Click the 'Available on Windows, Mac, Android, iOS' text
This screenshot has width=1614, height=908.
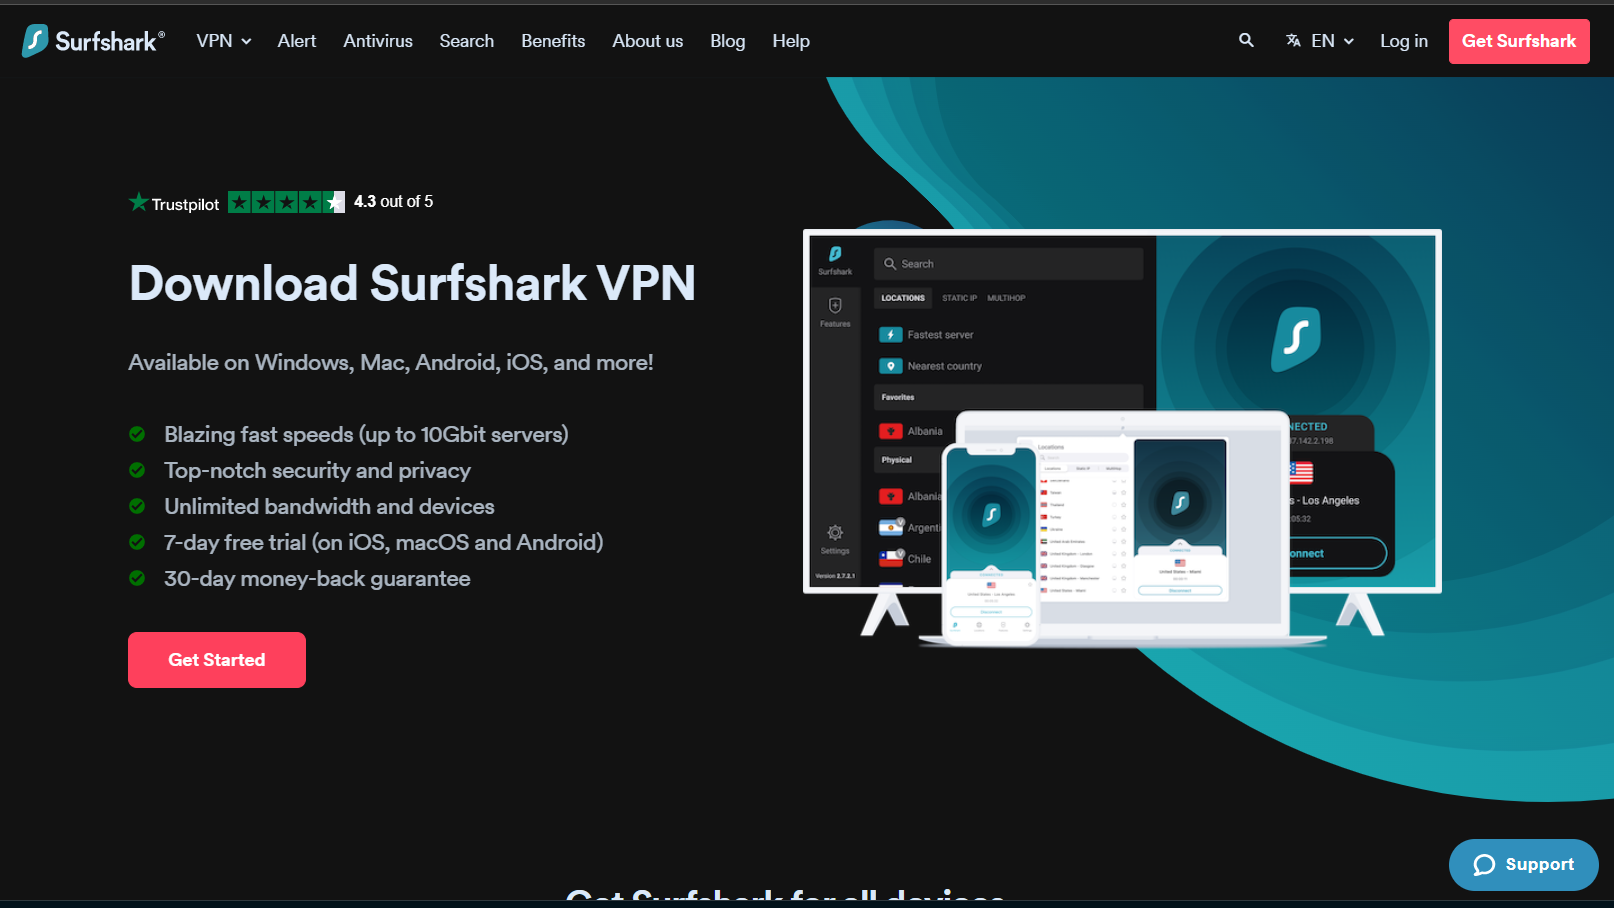[x=391, y=363]
